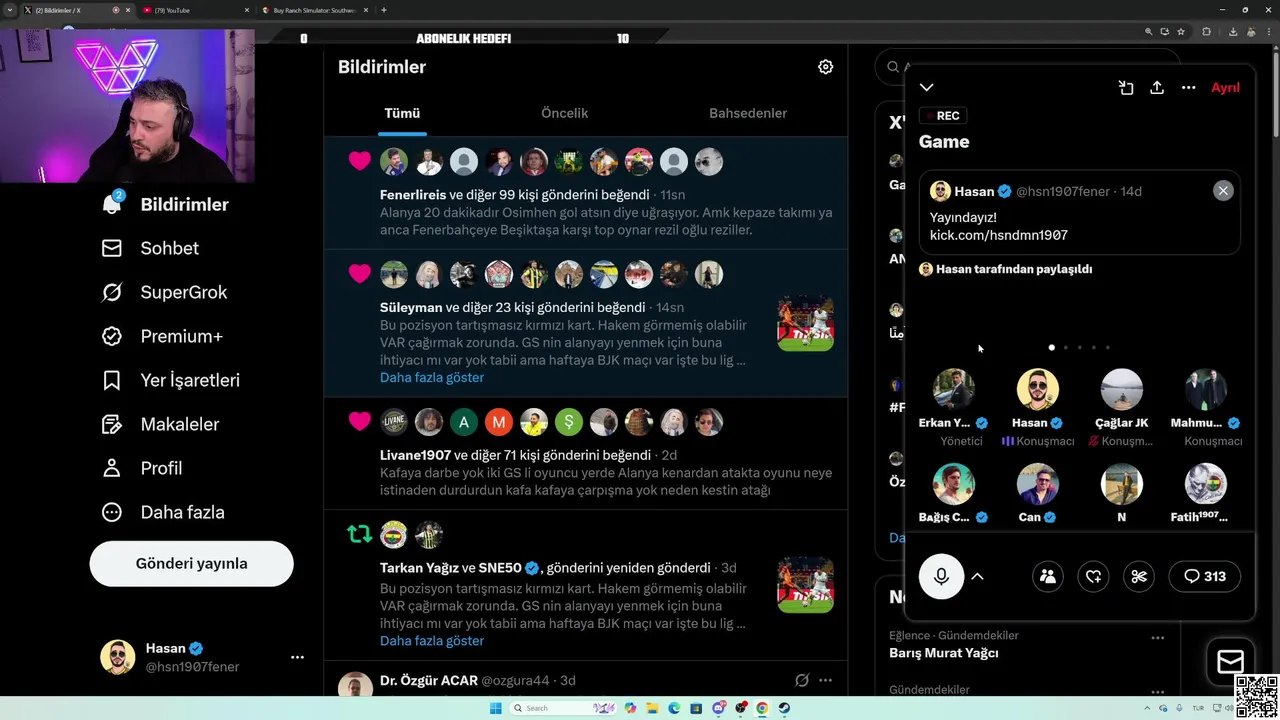Viewport: 1280px width, 720px height.
Task: Select Çağlar JK speaker avatar
Action: [x=1121, y=390]
